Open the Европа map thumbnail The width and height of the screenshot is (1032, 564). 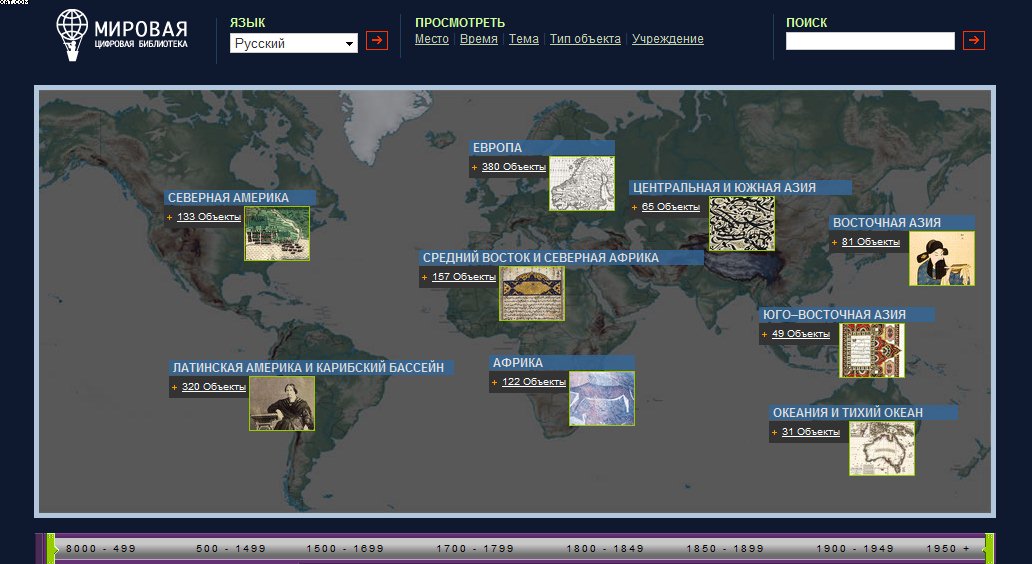pos(582,184)
